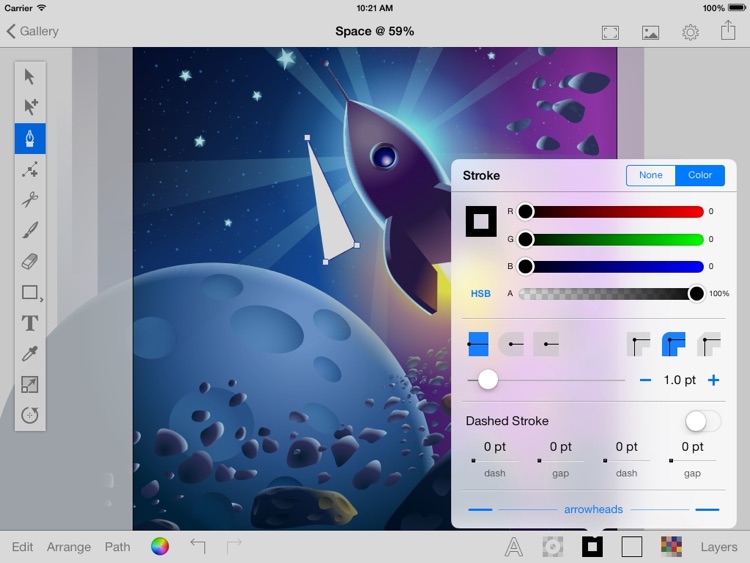750x563 pixels.
Task: Click the blue B channel slider
Action: click(610, 266)
